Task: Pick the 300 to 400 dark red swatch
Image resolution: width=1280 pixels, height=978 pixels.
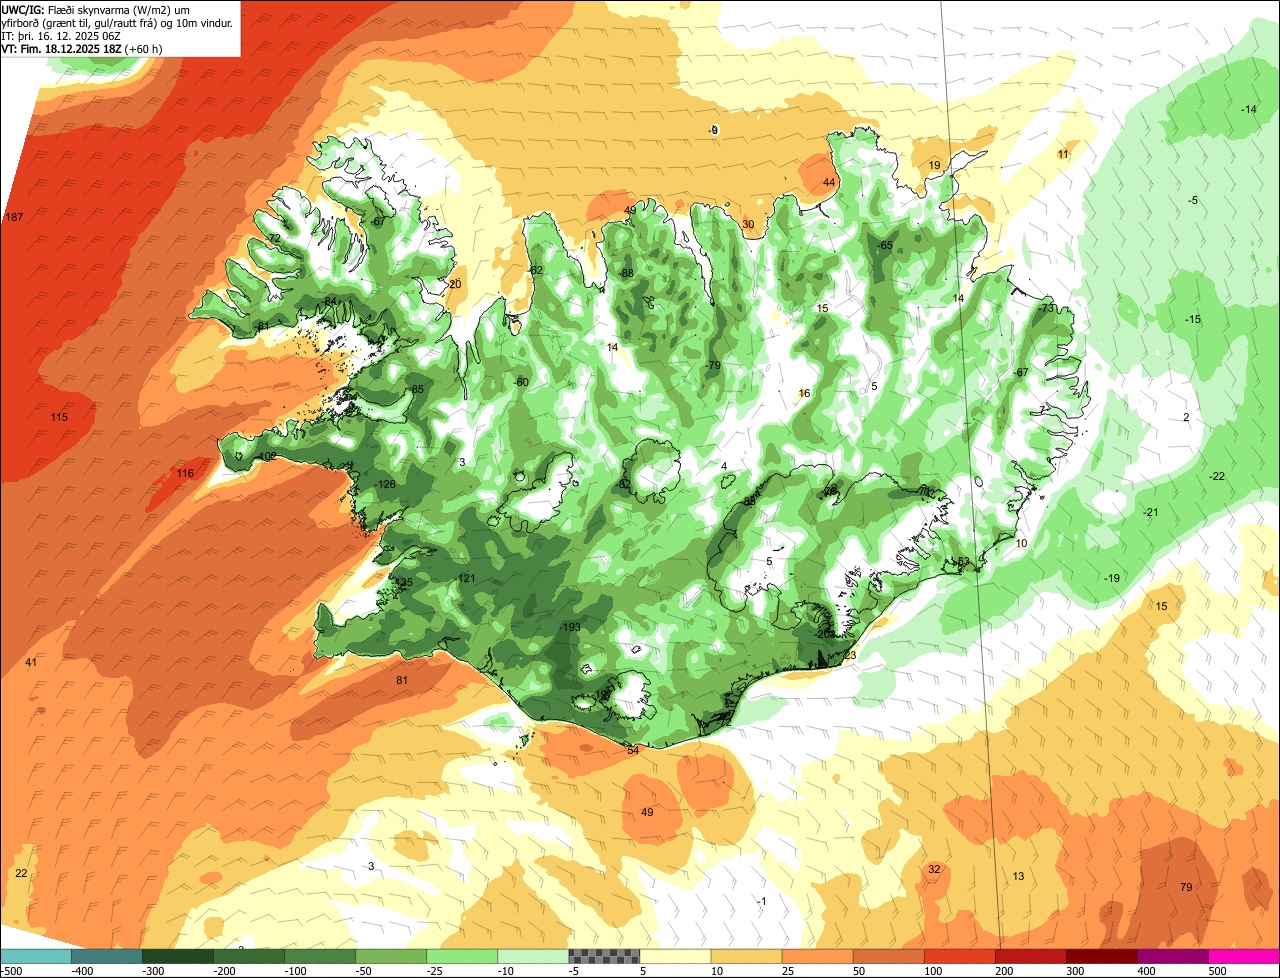Action: click(x=1101, y=956)
